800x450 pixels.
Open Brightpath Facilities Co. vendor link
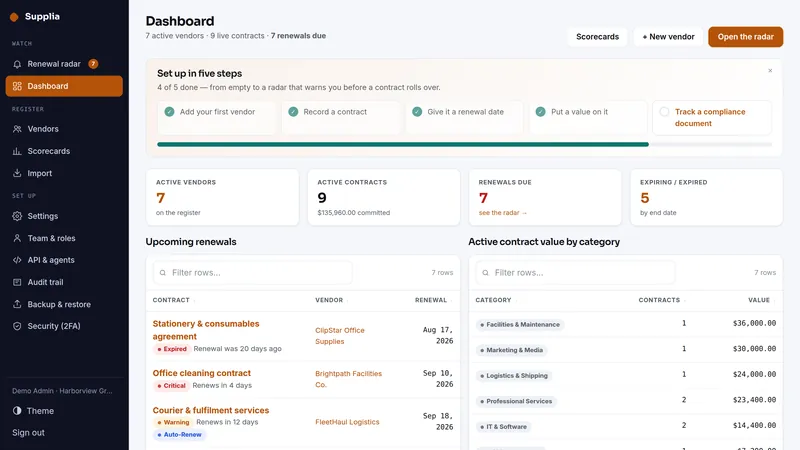point(348,379)
